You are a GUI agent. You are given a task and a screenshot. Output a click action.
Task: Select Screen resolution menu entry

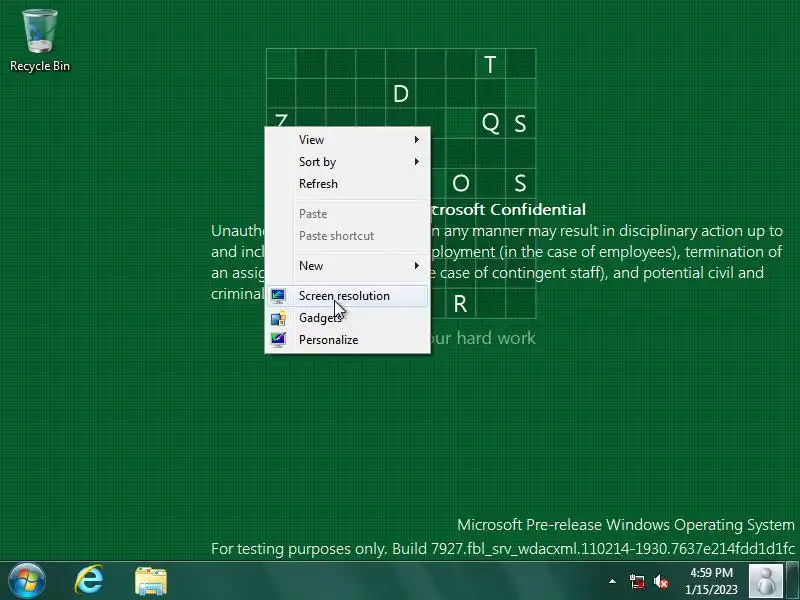347,296
